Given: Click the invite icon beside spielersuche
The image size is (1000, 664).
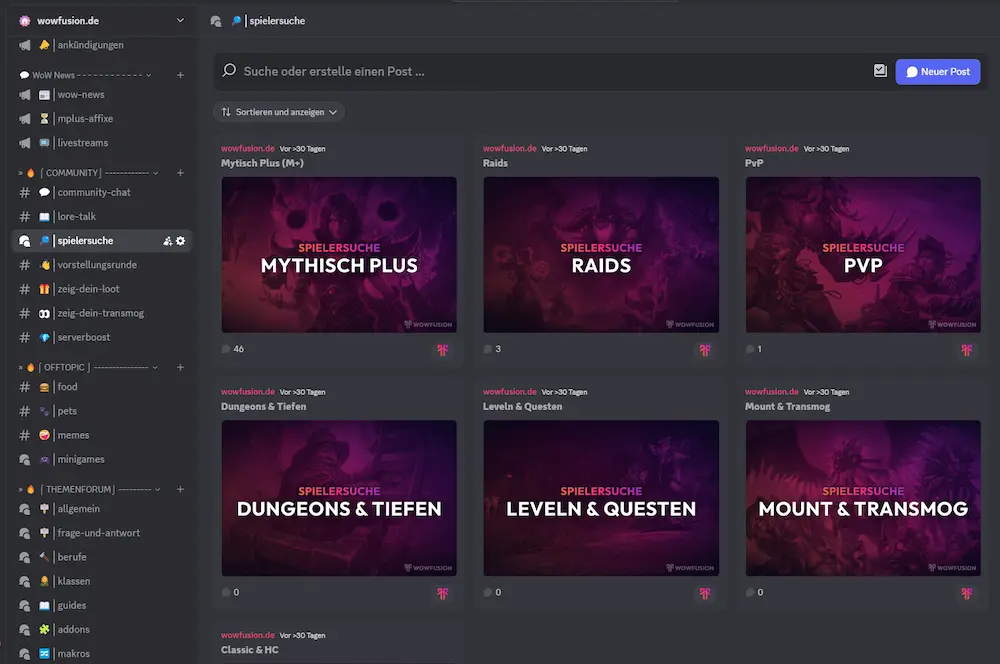Looking at the screenshot, I should [167, 241].
